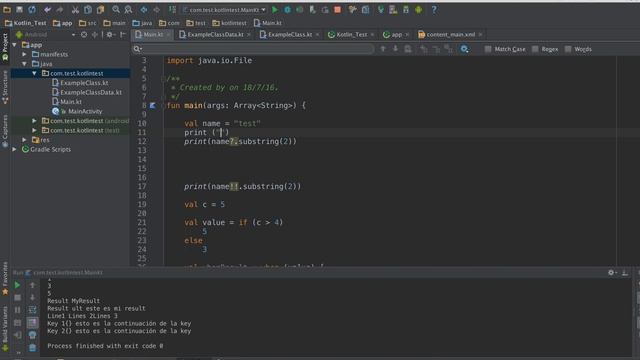Click the Open folder toolbar icon
Viewport: 640px width, 360px height.
[7, 9]
